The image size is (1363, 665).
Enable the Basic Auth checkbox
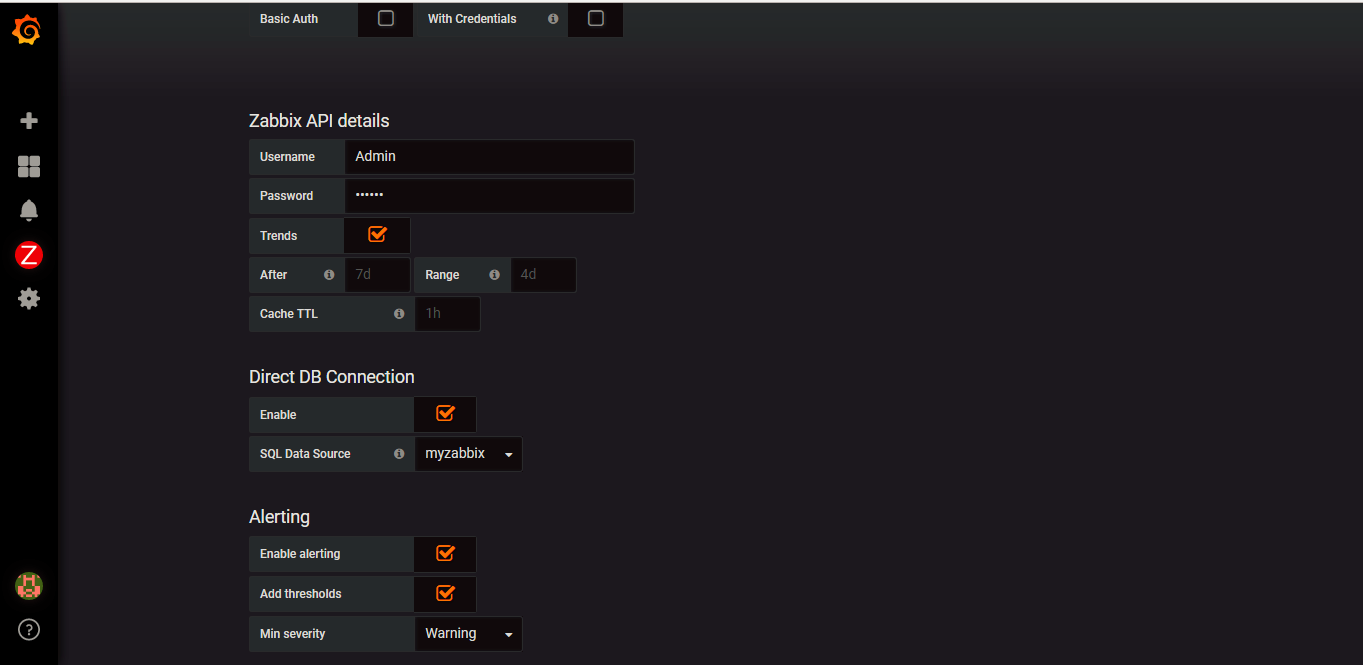point(386,18)
